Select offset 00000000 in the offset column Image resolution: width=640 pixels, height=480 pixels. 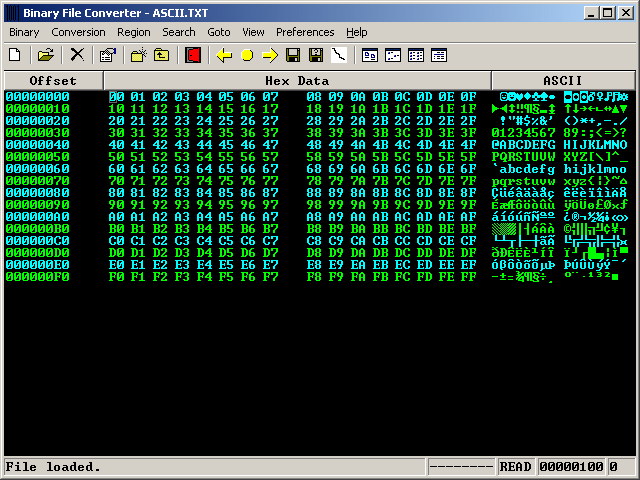coord(38,97)
